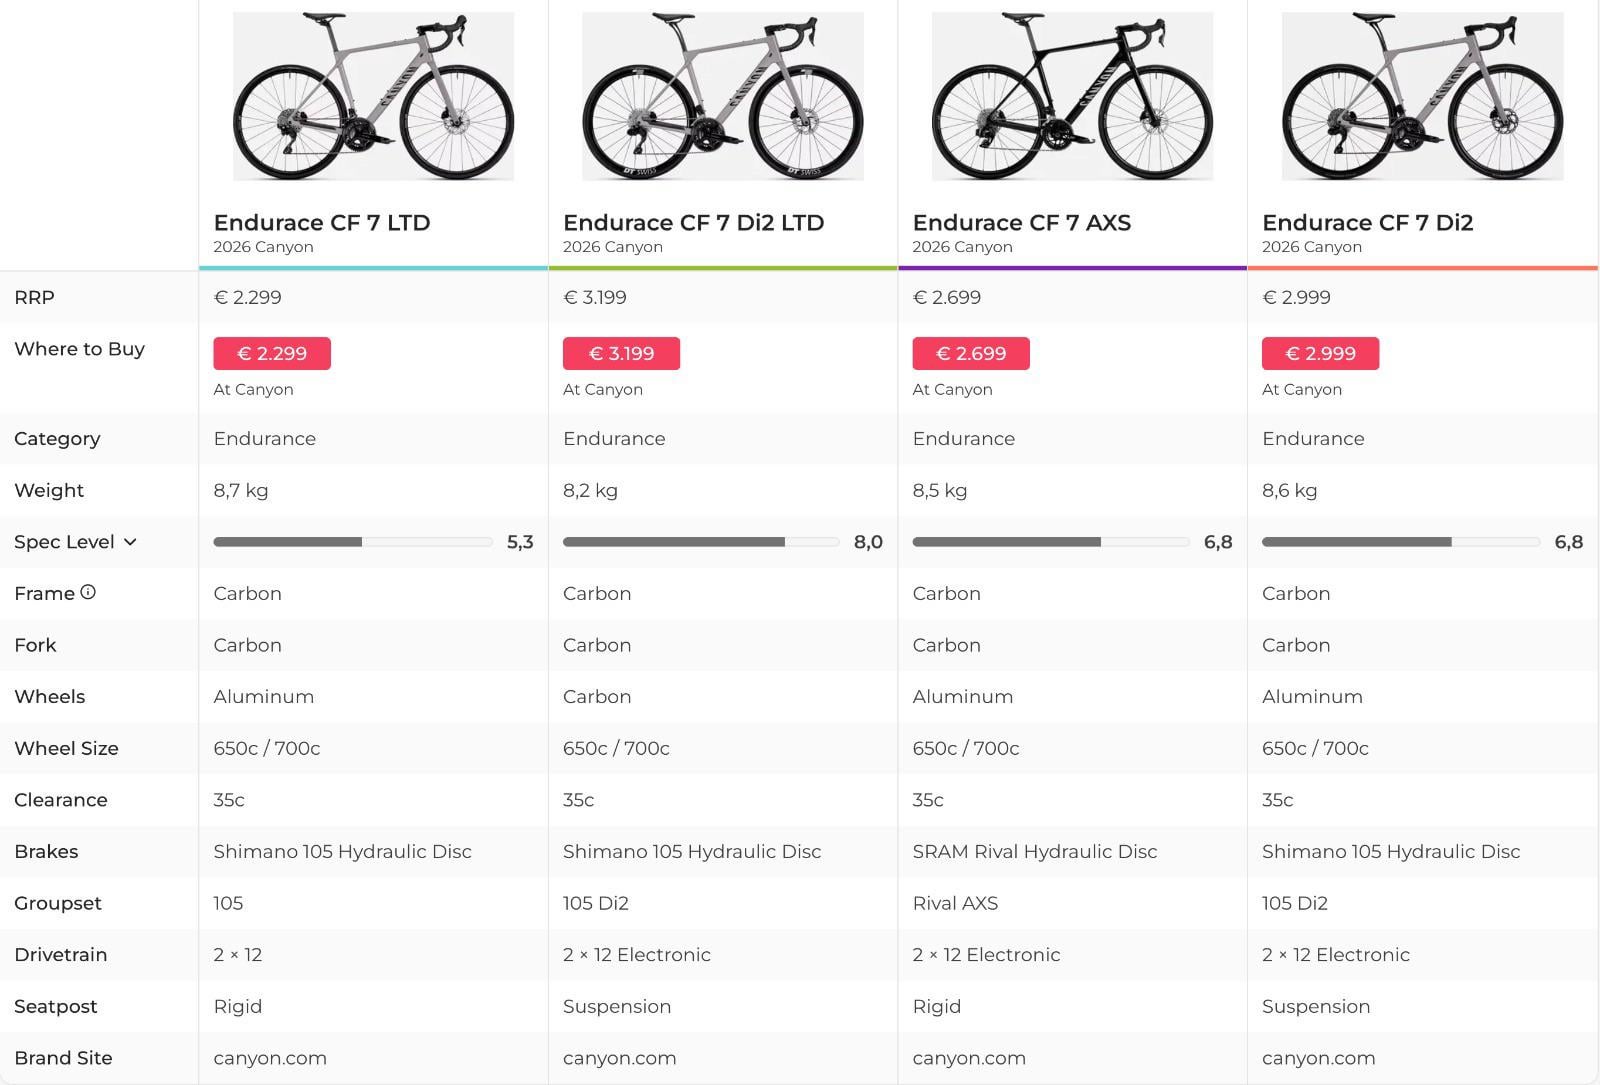Screen dimensions: 1600x1085
Task: Visit canyon.com link for Endurace CF 7 LTD
Action: pyautogui.click(x=270, y=1058)
